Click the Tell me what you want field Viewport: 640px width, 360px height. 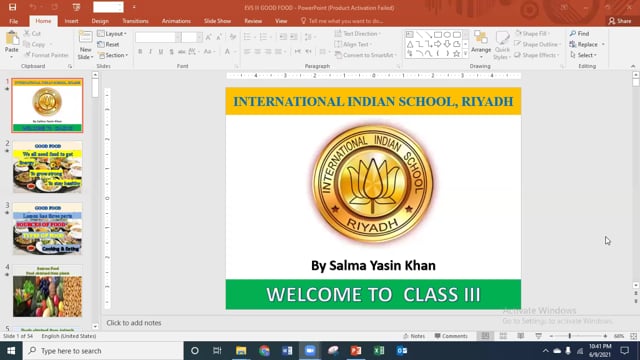[x=342, y=21]
